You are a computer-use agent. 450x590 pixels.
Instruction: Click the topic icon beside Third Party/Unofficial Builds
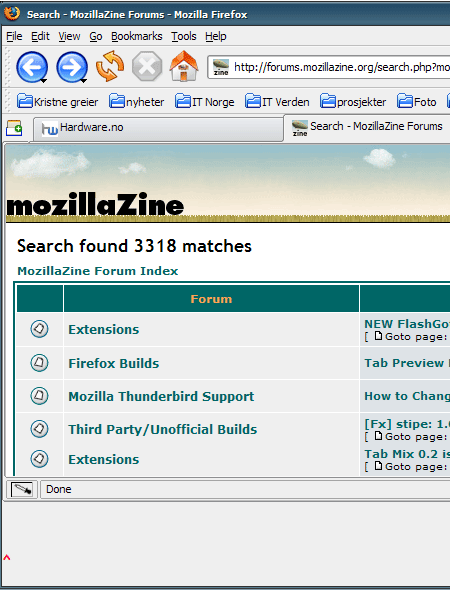tap(40, 429)
